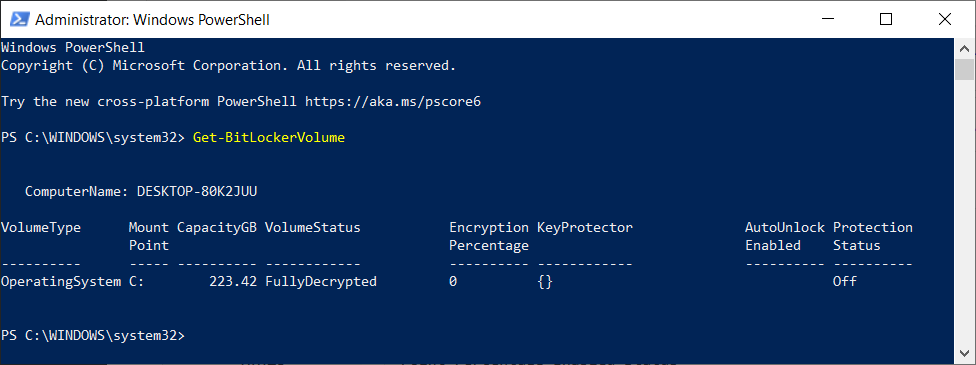This screenshot has height=365, width=976.
Task: Click the empty KeyProtector {} value
Action: [545, 282]
